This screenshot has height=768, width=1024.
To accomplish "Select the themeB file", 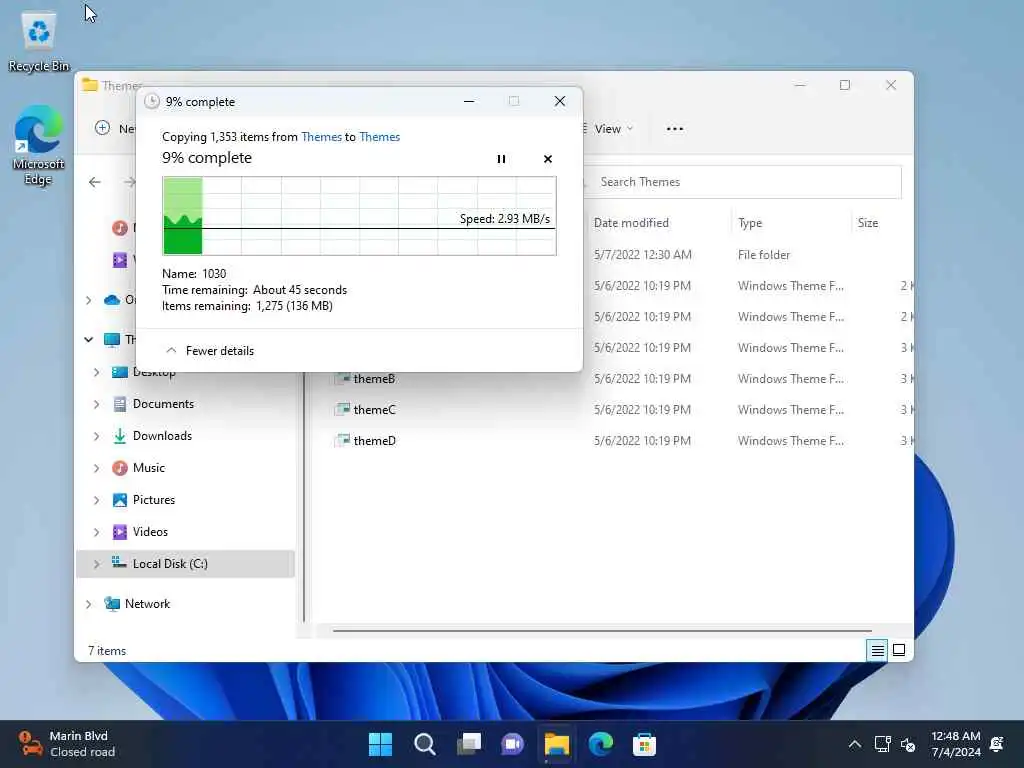I will click(374, 379).
